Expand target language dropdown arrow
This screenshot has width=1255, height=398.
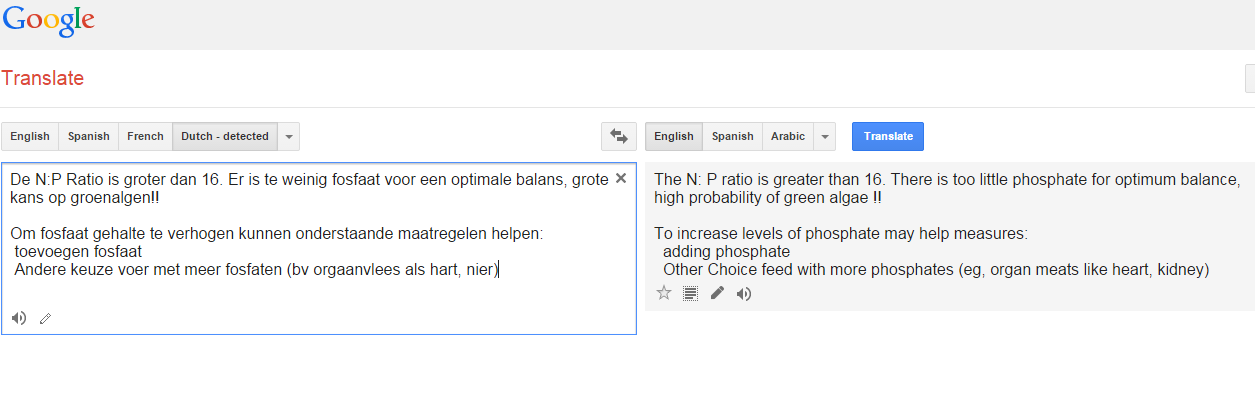825,136
